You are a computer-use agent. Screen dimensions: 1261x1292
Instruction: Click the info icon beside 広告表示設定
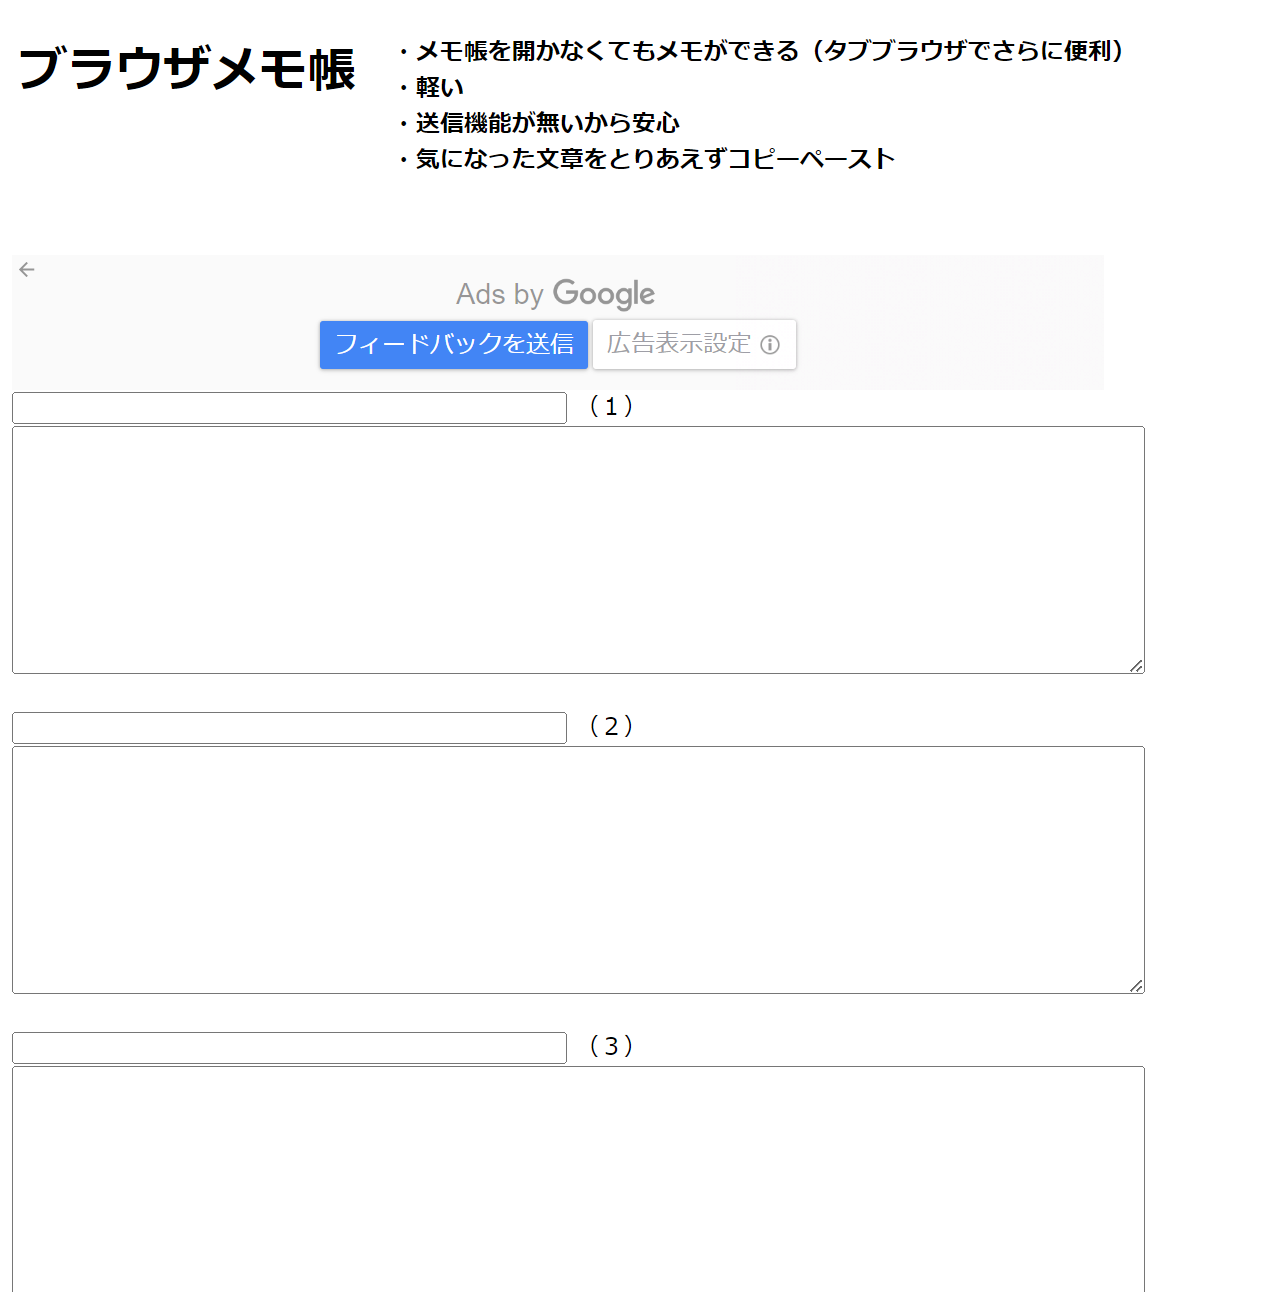[x=770, y=345]
